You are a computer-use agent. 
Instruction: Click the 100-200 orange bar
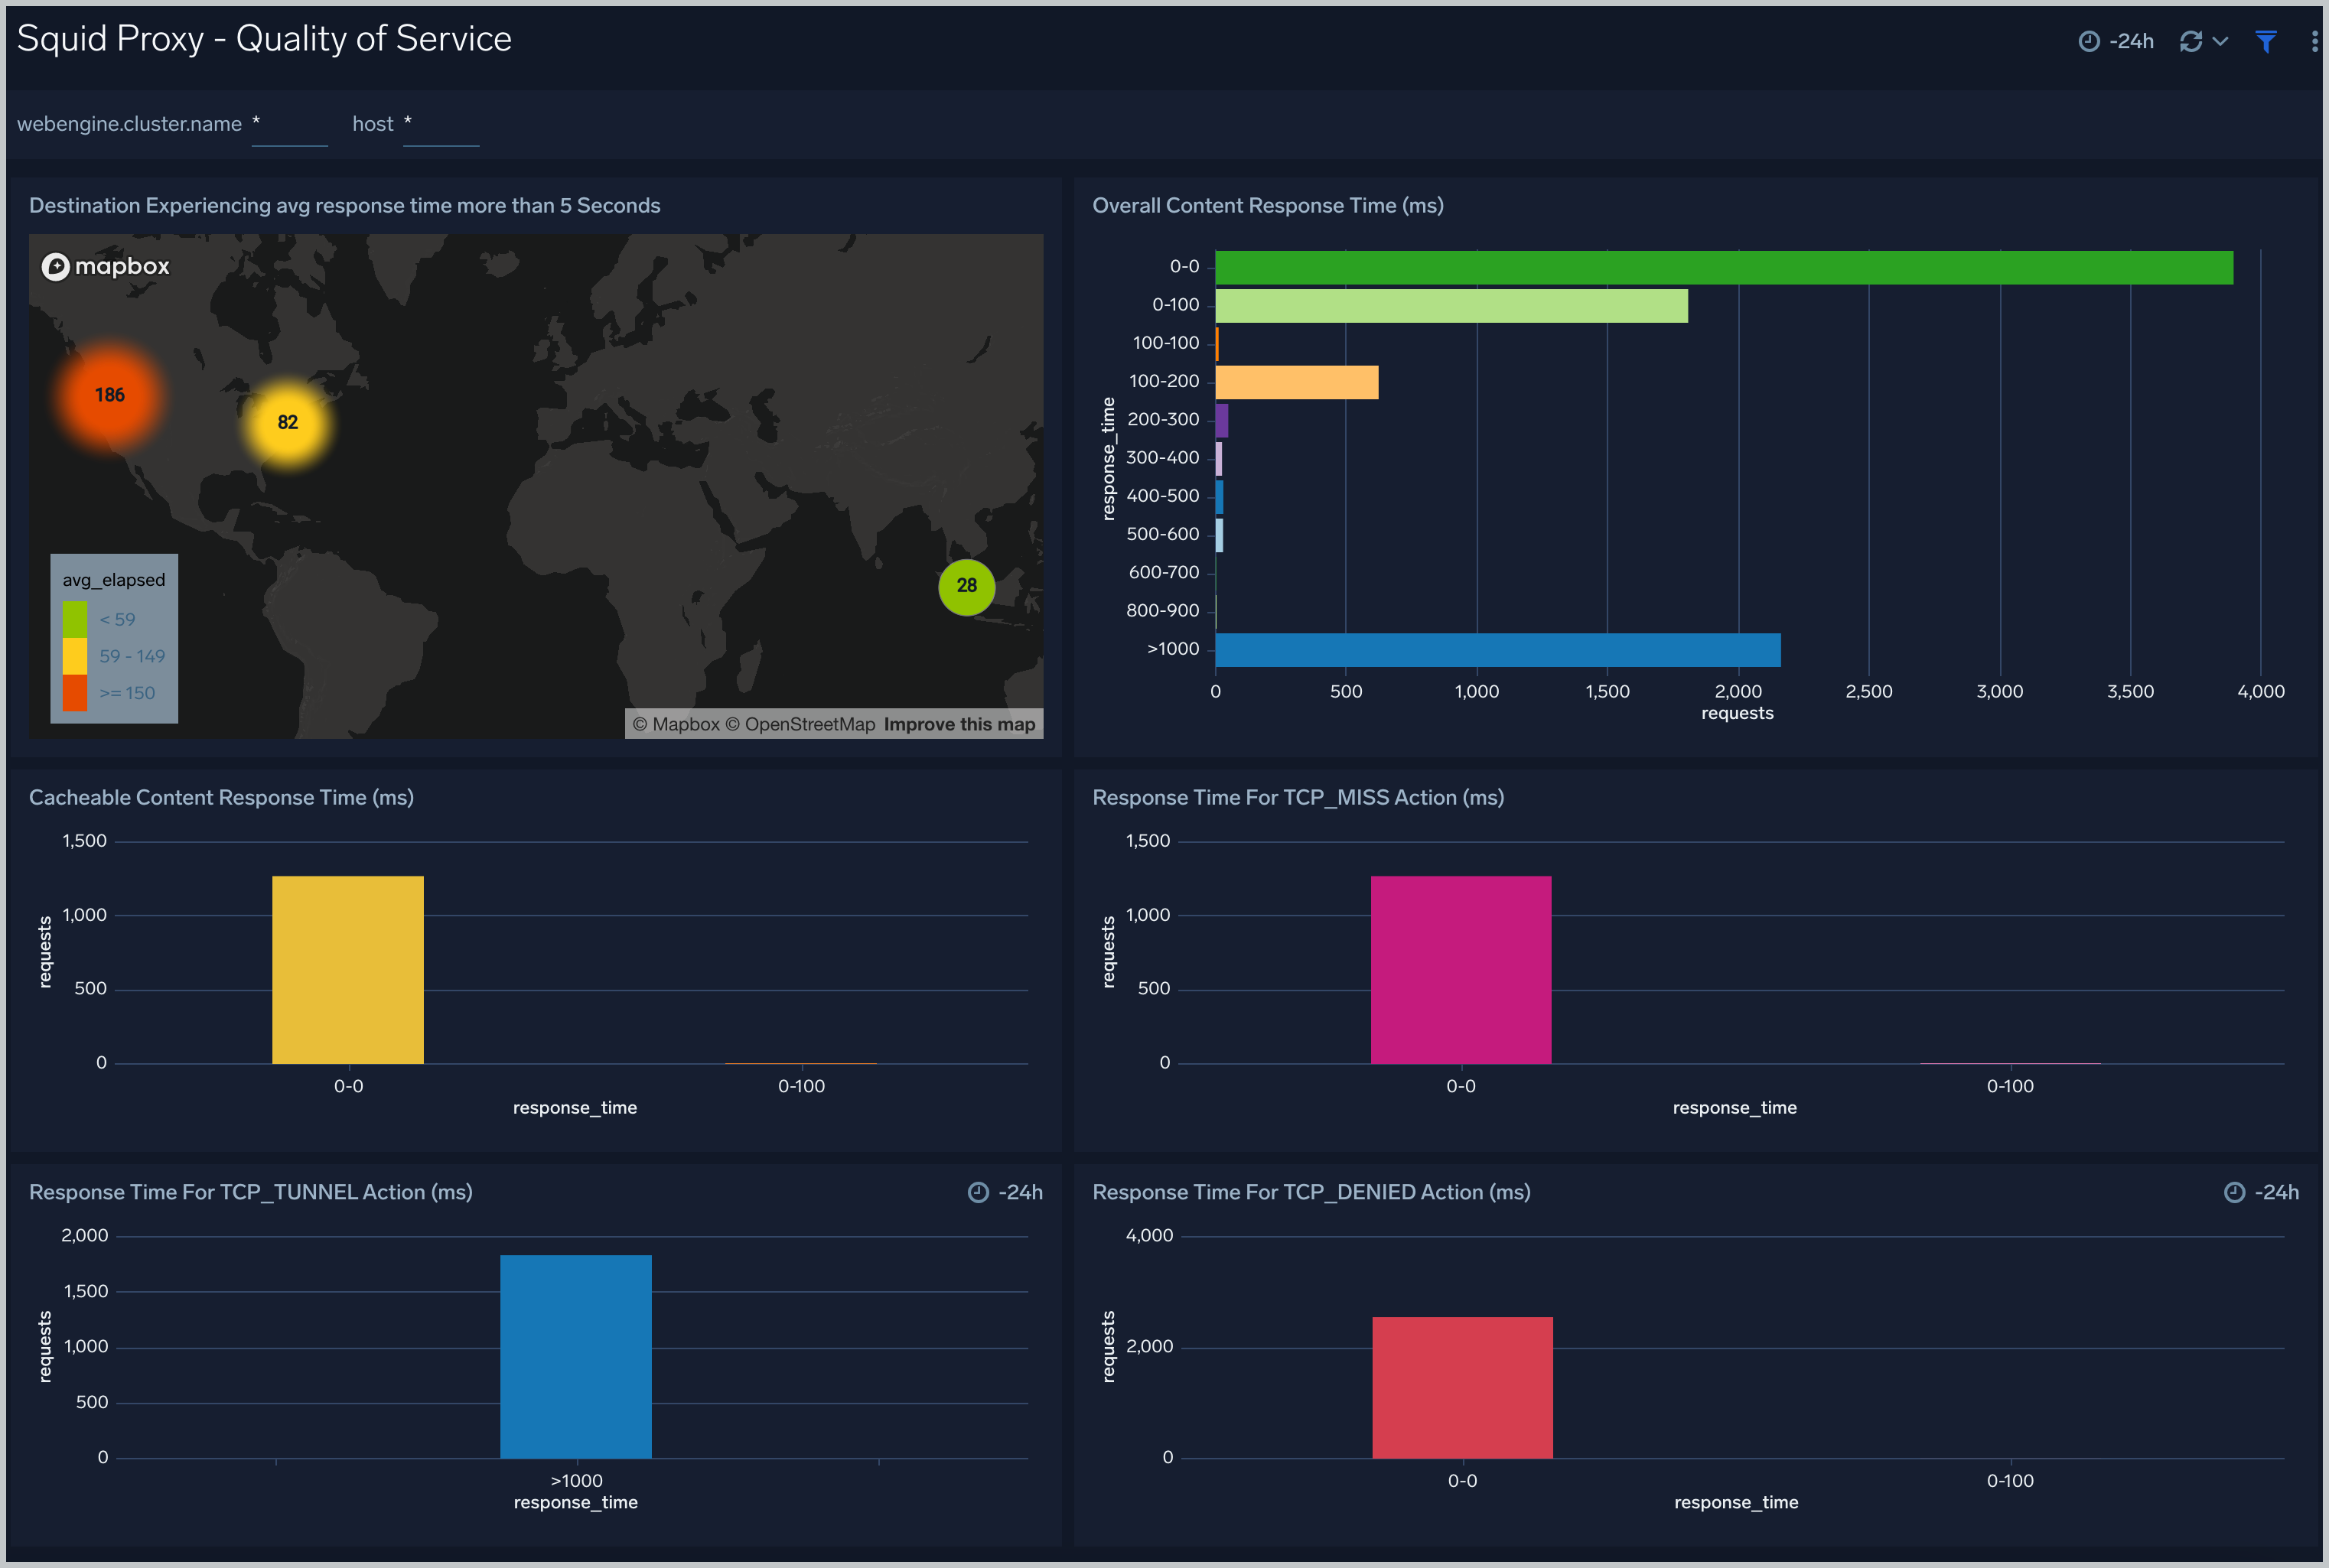click(x=1296, y=382)
